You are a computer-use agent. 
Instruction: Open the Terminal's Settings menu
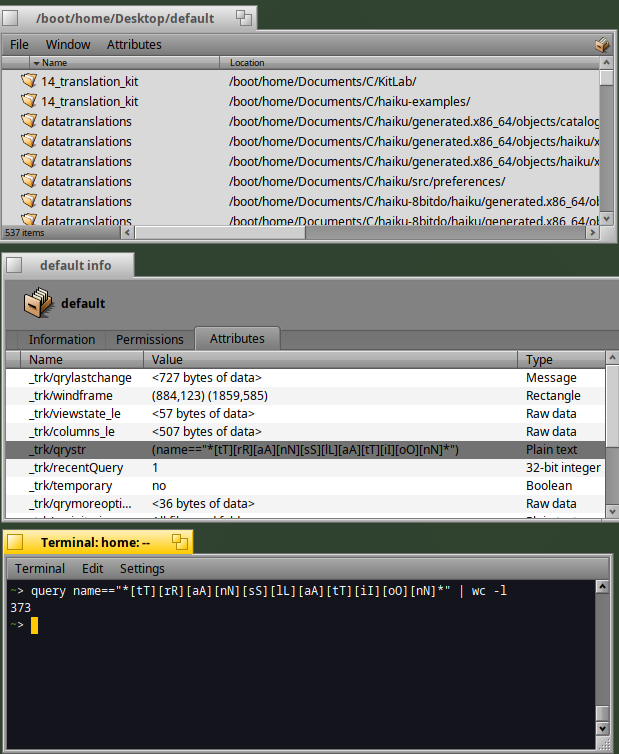(142, 568)
